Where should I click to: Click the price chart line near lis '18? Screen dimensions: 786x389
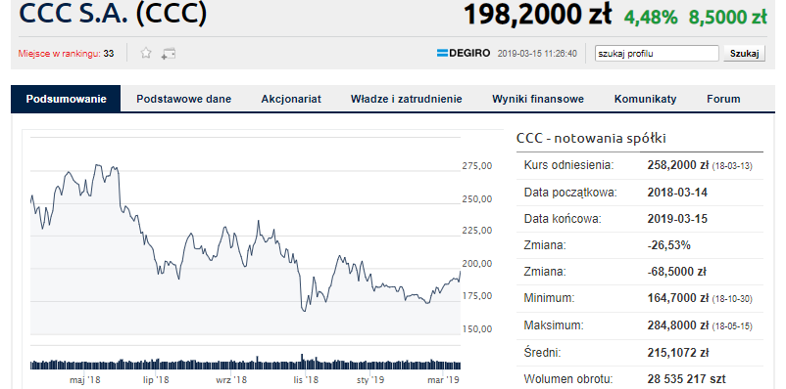304,307
